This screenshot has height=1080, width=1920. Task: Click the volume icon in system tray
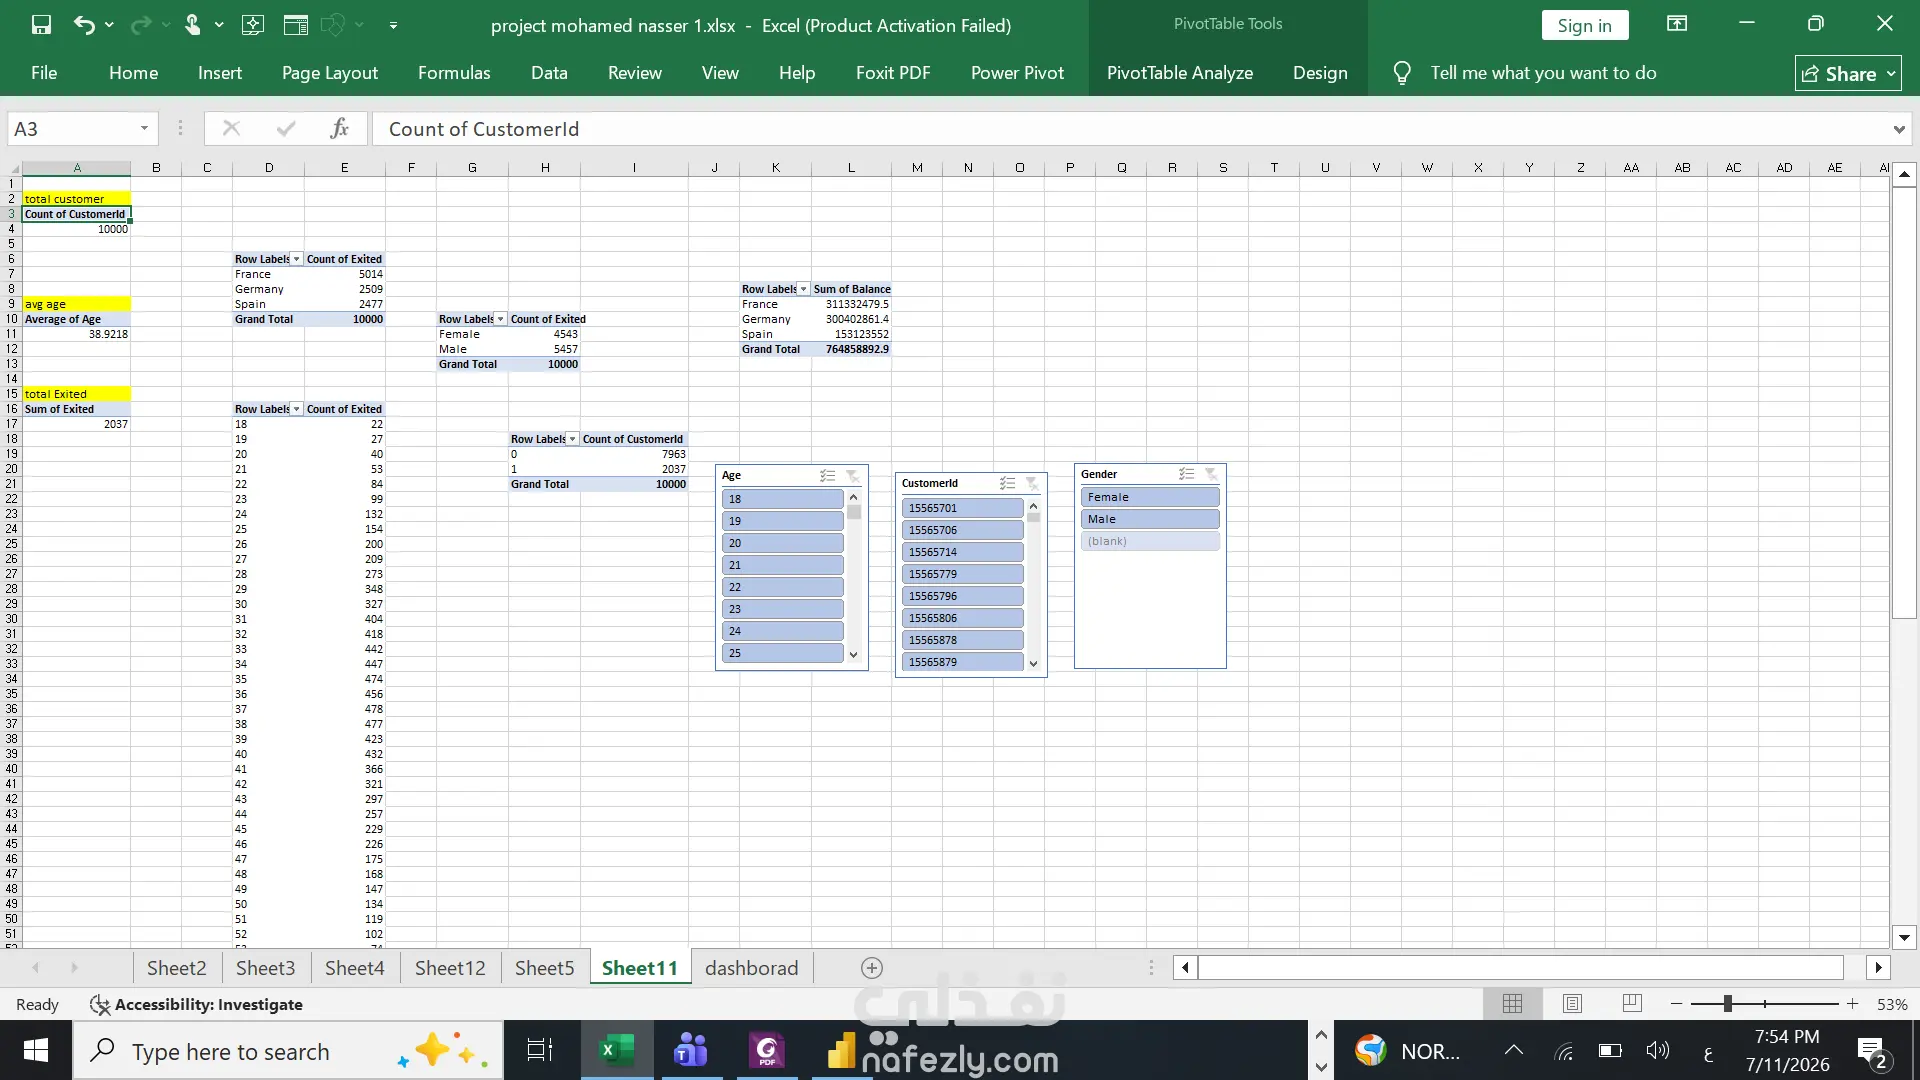point(1658,1050)
